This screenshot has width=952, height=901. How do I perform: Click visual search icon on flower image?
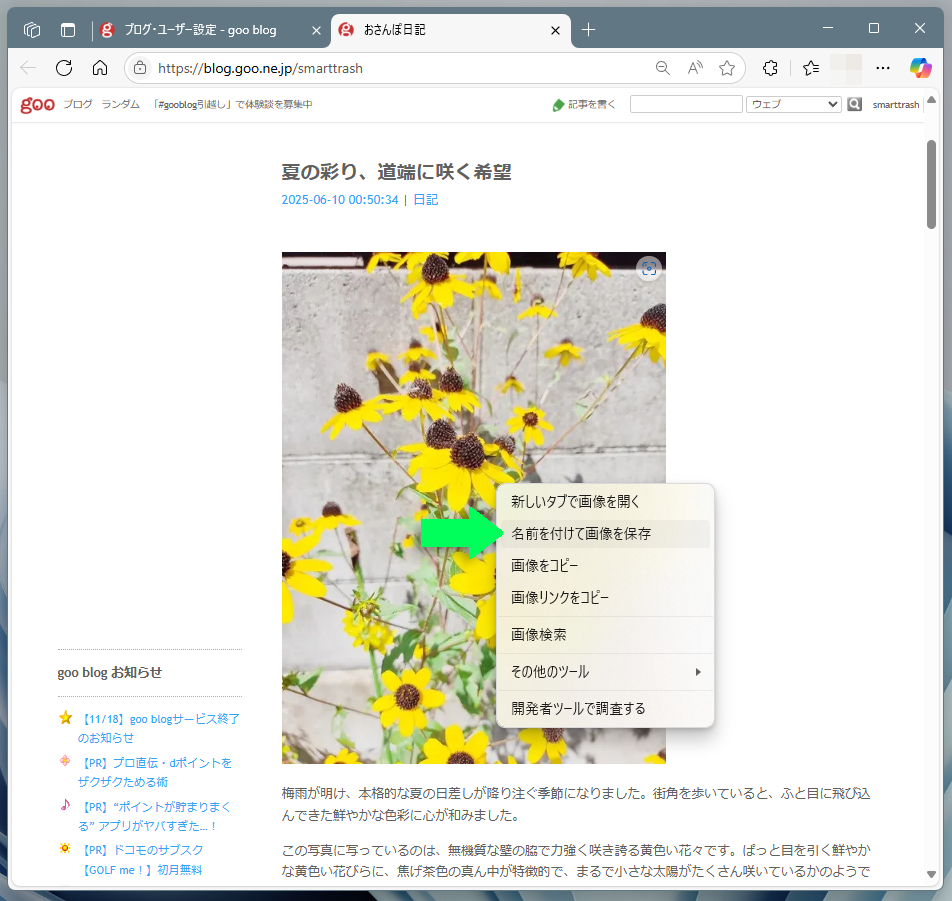click(649, 268)
